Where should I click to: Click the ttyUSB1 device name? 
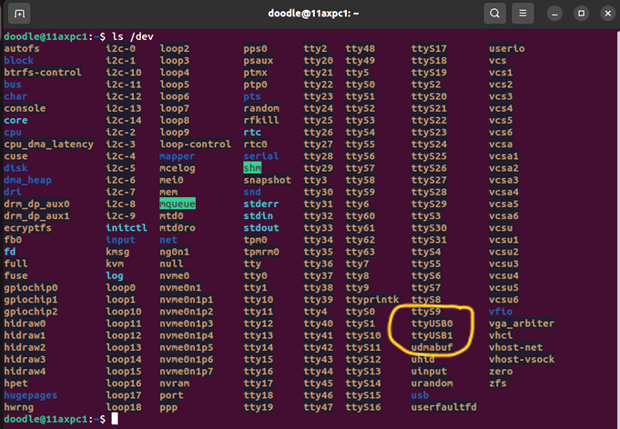point(432,335)
